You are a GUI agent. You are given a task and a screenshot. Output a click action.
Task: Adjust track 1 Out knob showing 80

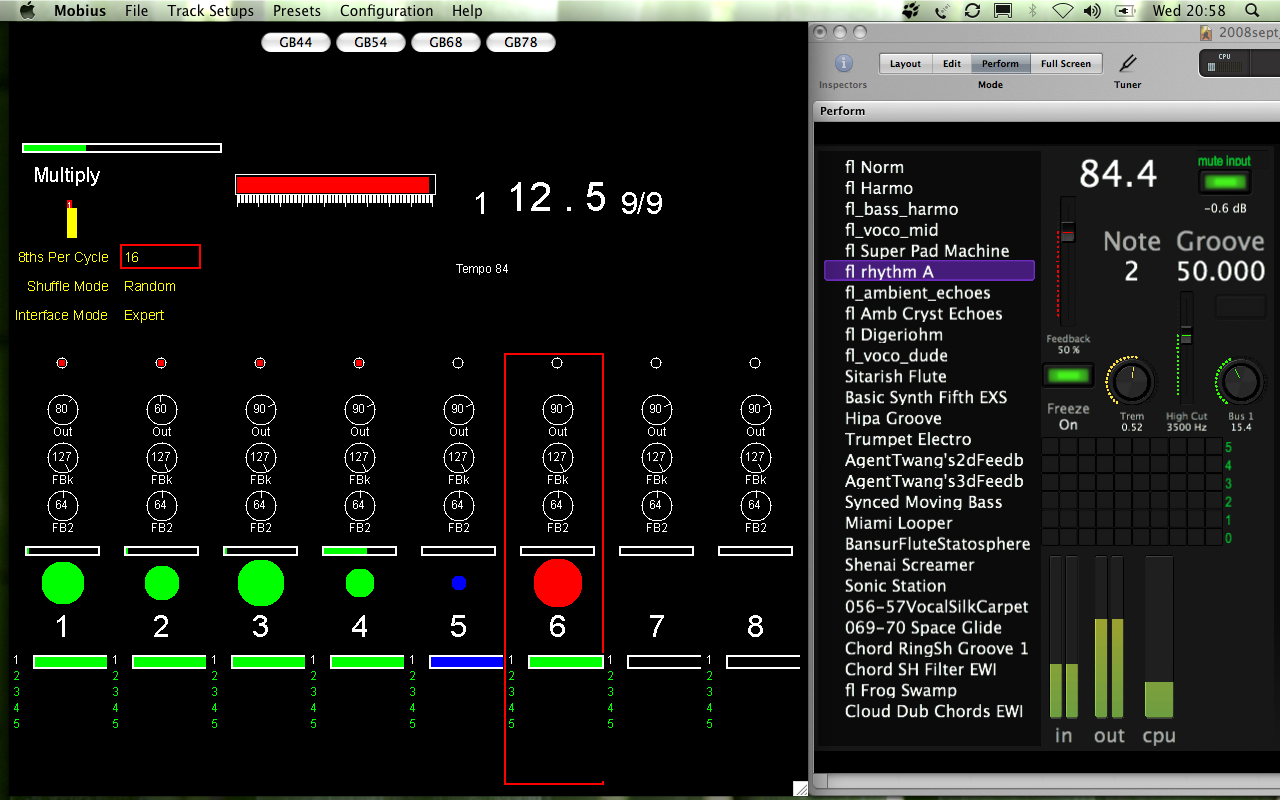(63, 409)
